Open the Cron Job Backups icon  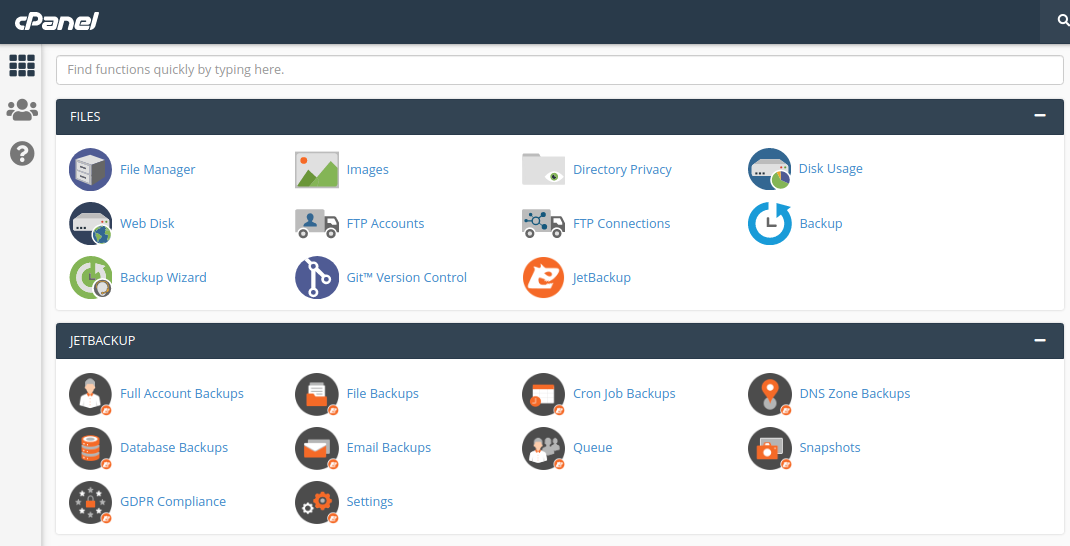(x=543, y=394)
